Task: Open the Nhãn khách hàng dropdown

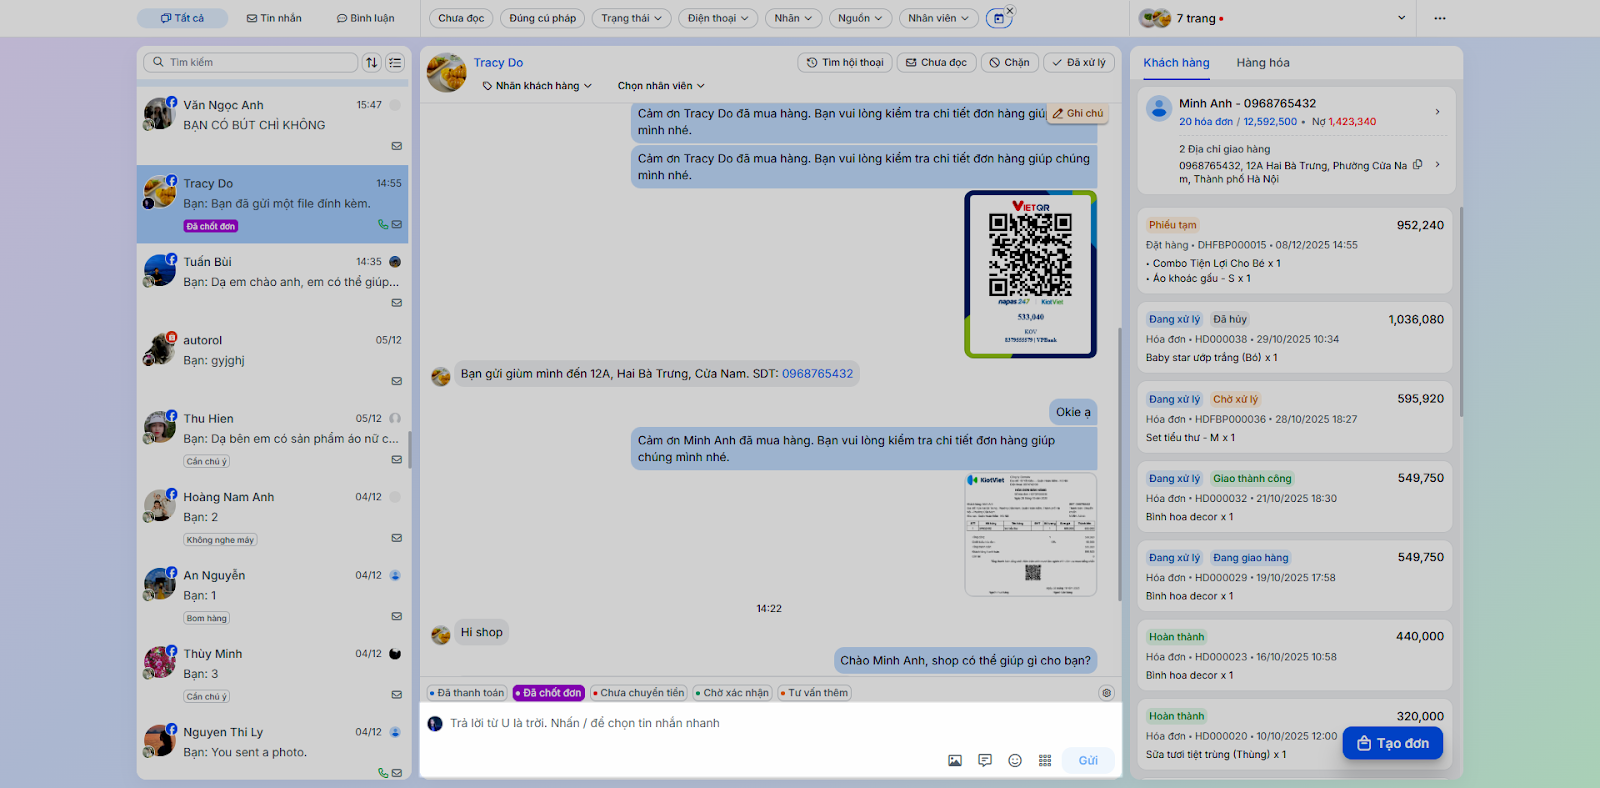Action: [537, 86]
